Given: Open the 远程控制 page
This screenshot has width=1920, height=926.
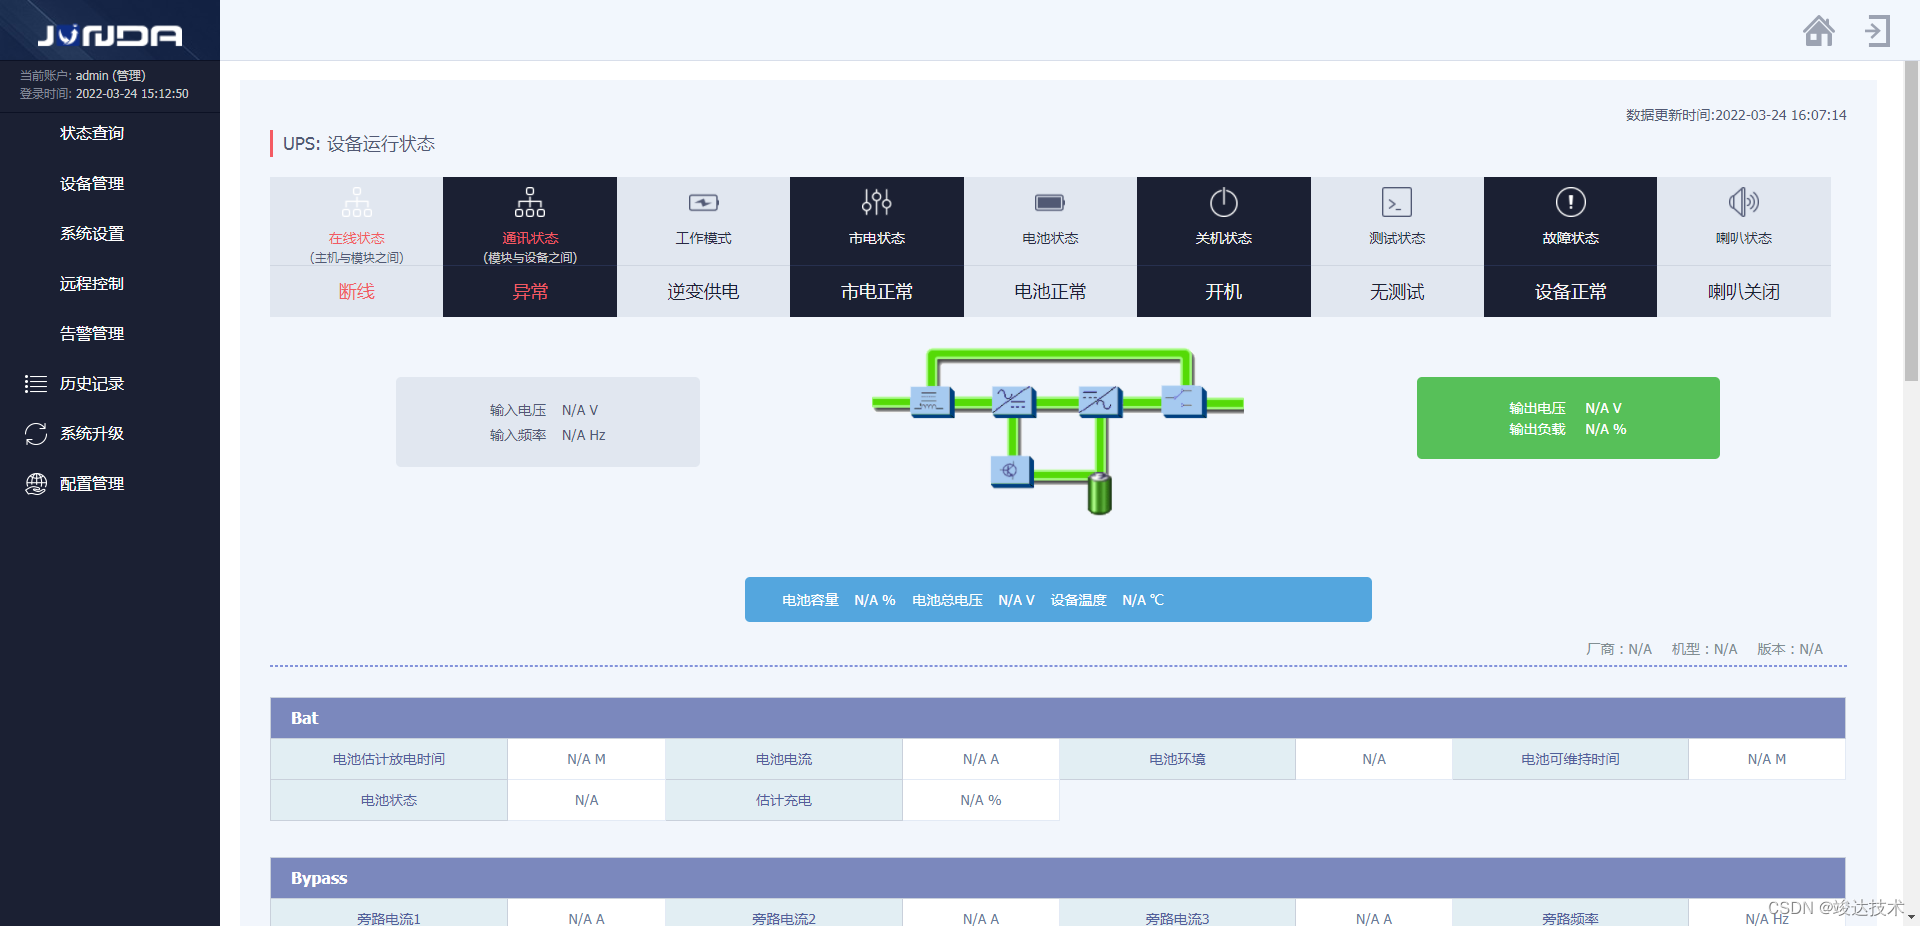Looking at the screenshot, I should point(91,283).
